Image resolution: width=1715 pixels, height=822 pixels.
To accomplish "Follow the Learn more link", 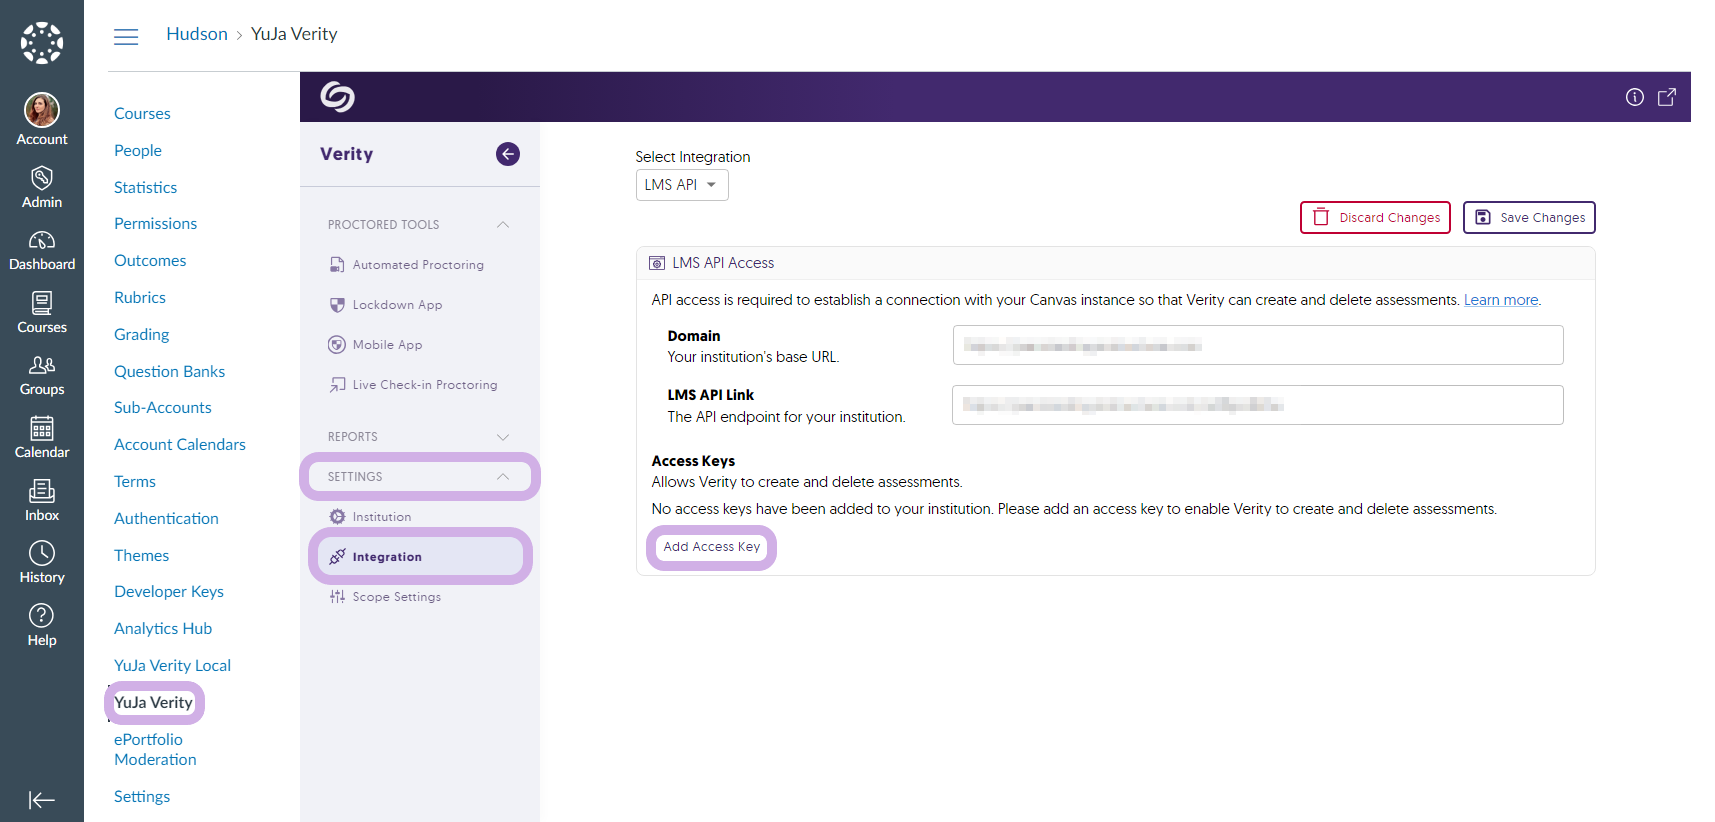I will click(1501, 300).
